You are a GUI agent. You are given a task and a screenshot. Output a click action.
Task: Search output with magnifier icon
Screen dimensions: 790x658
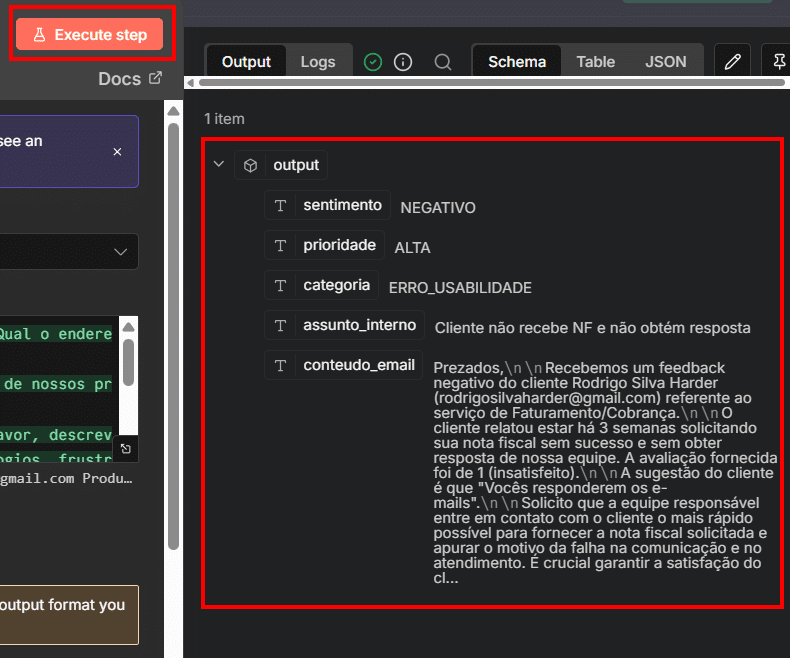point(442,62)
